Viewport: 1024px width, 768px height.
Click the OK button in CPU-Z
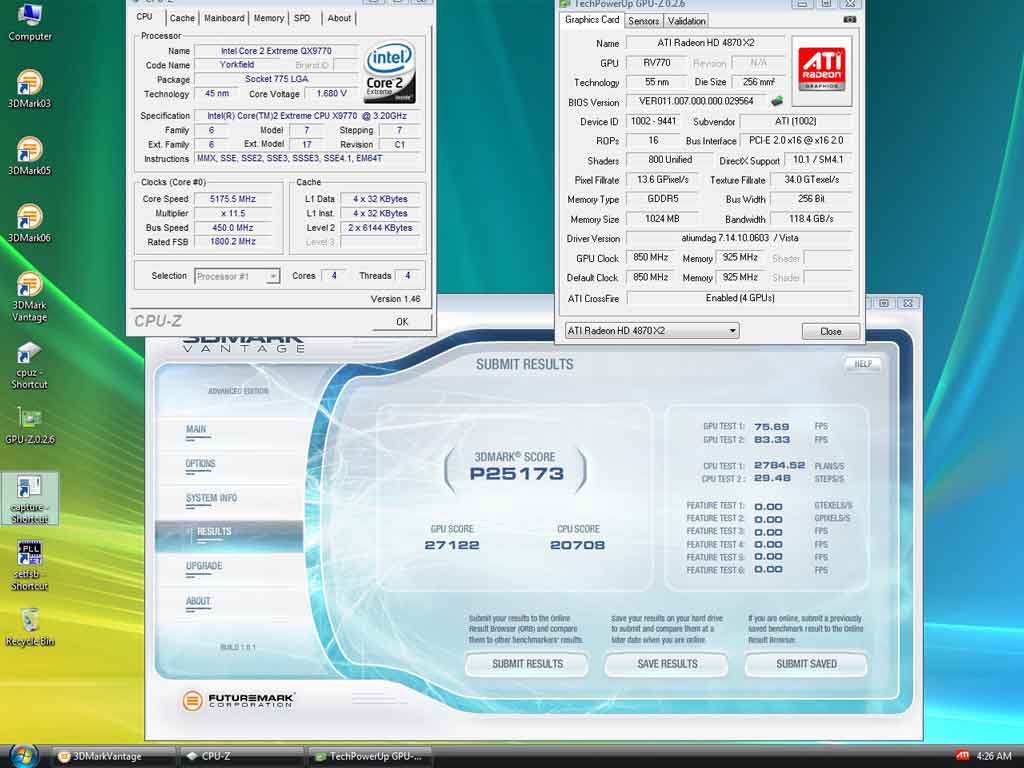(402, 321)
